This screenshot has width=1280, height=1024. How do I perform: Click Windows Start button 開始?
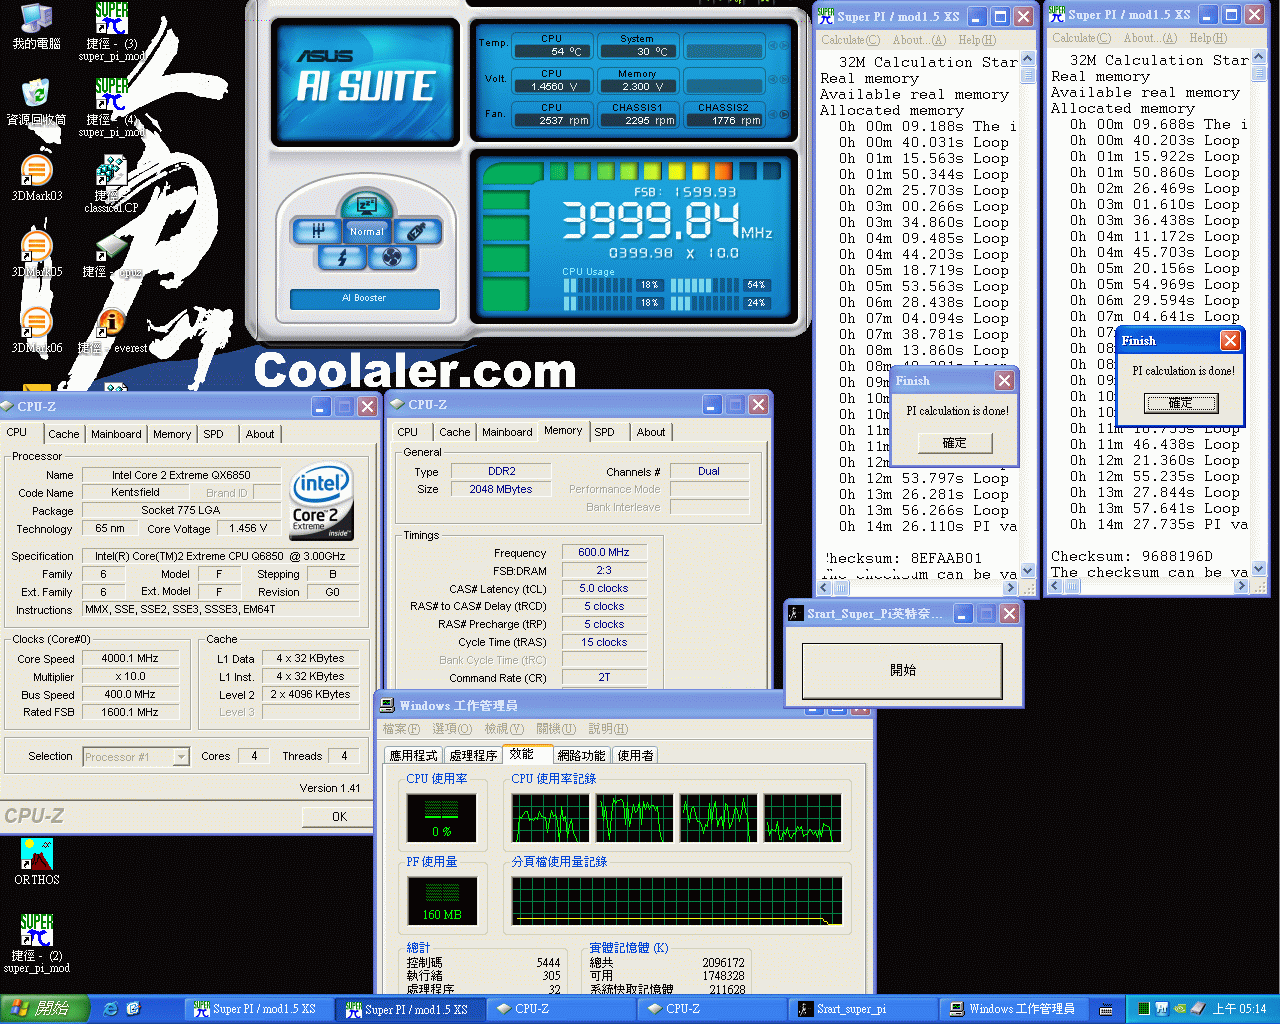(45, 1009)
